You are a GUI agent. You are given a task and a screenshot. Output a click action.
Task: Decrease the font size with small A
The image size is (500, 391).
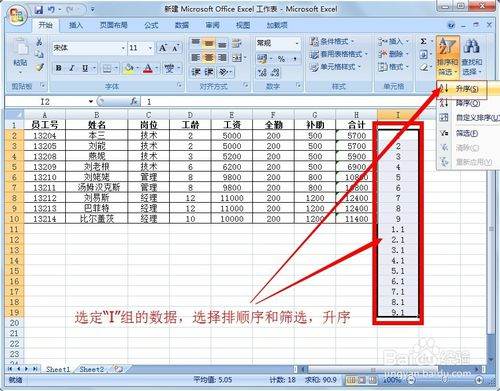(x=176, y=48)
